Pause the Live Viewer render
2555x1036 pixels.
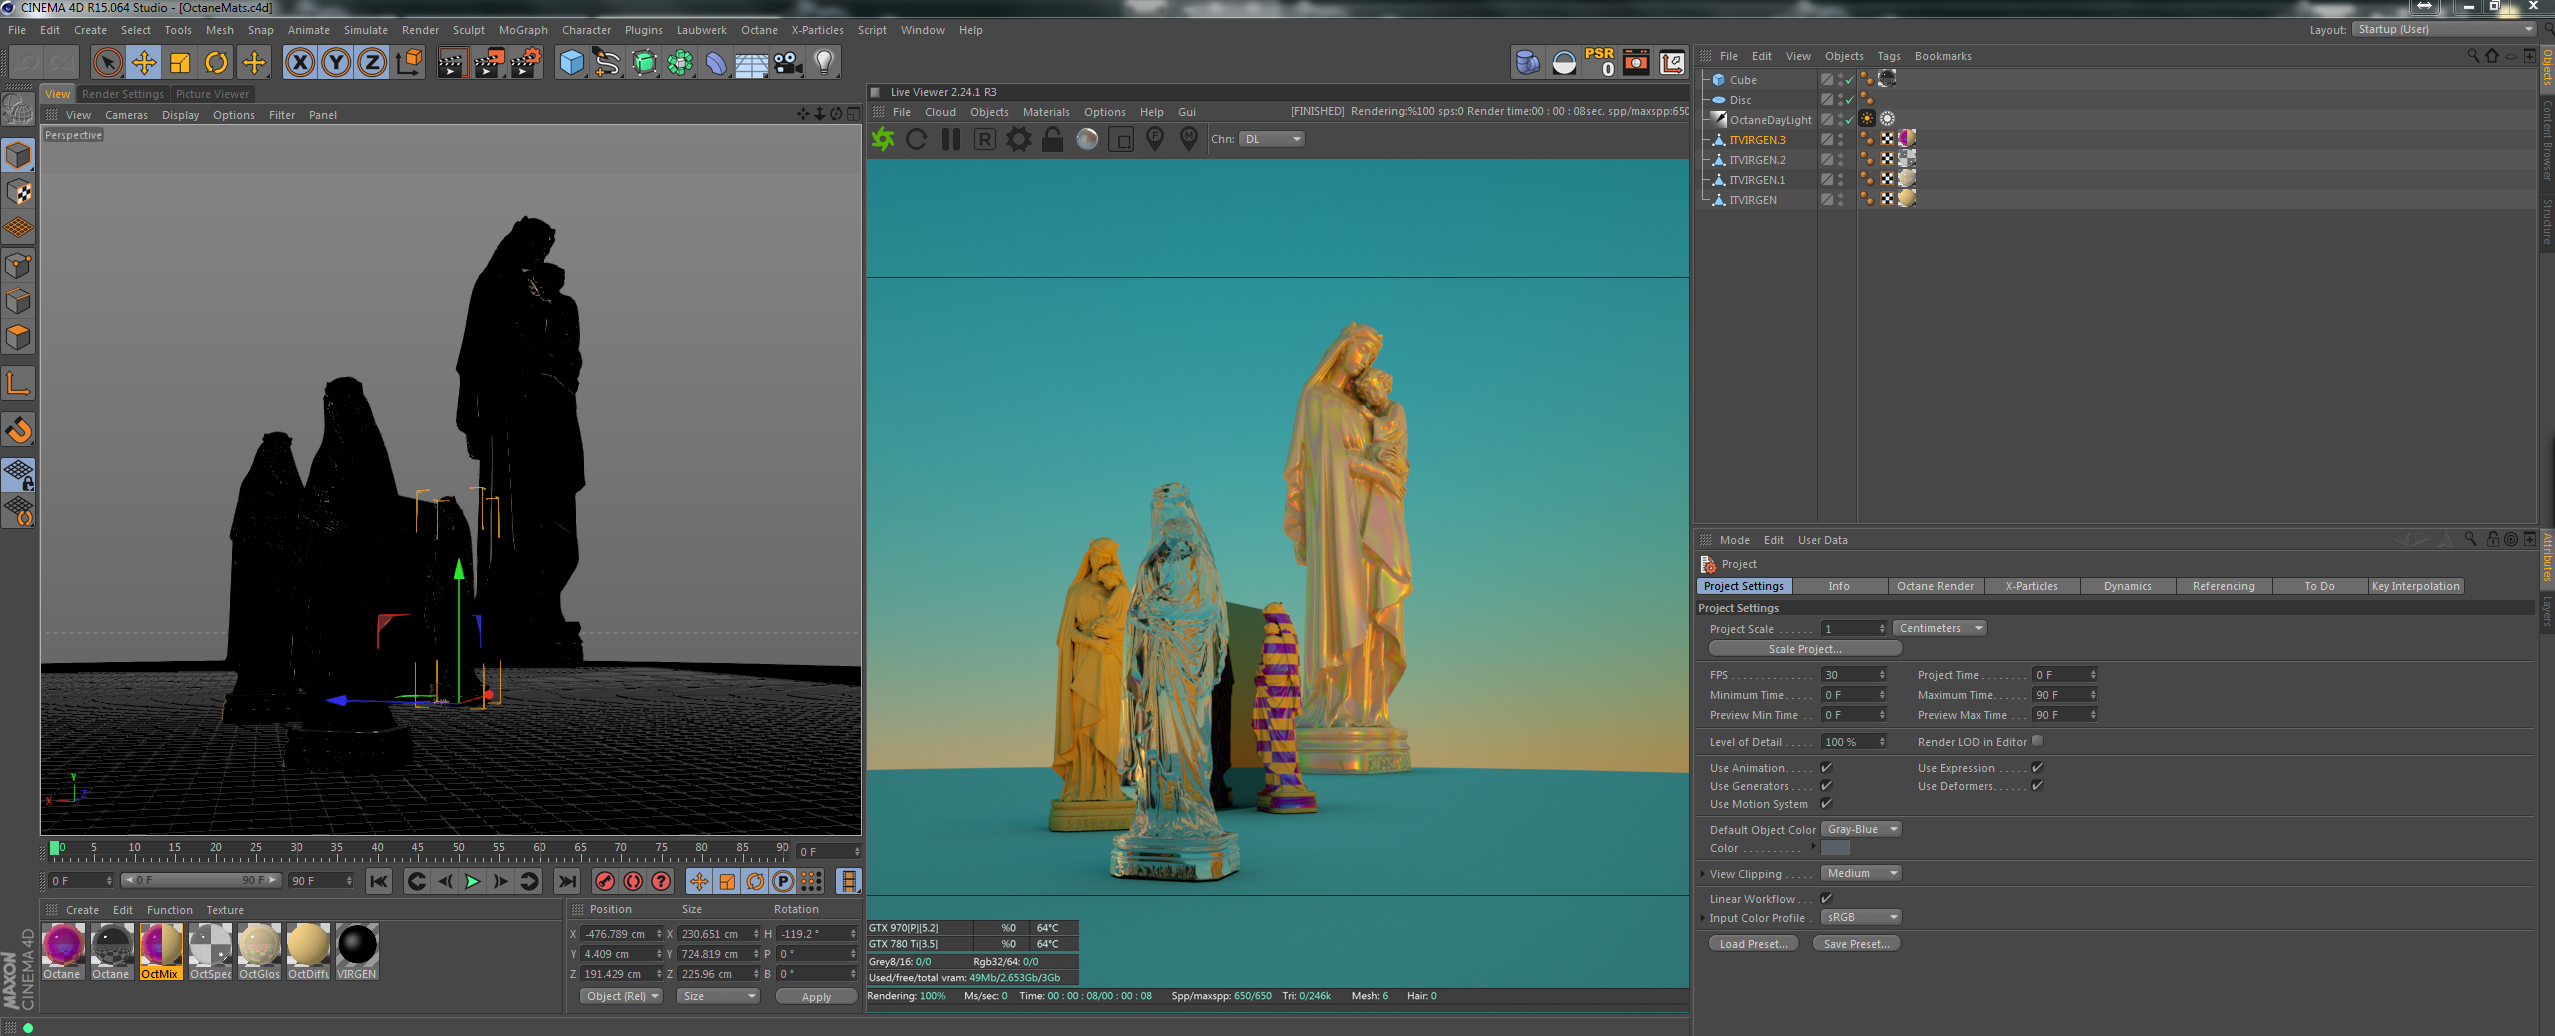coord(951,139)
